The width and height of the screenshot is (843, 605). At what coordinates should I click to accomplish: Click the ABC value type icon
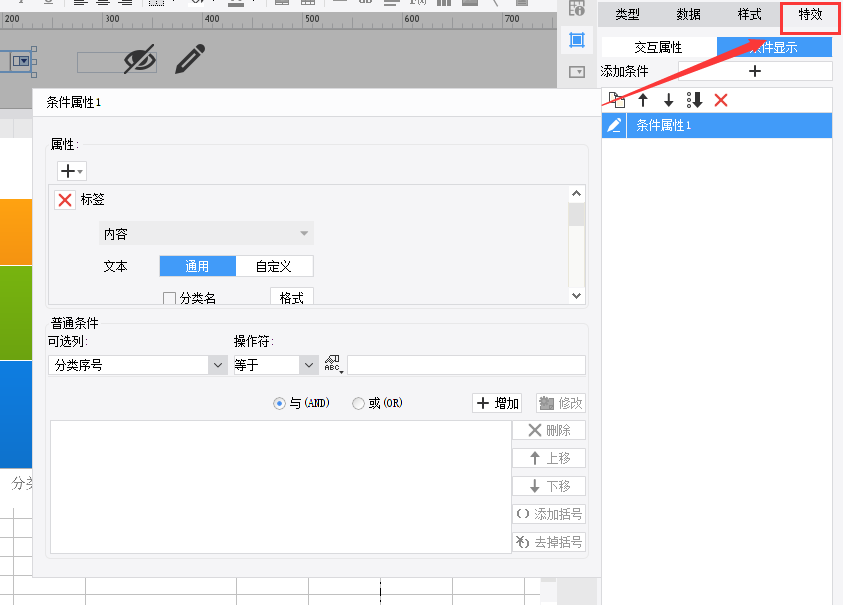pyautogui.click(x=333, y=365)
